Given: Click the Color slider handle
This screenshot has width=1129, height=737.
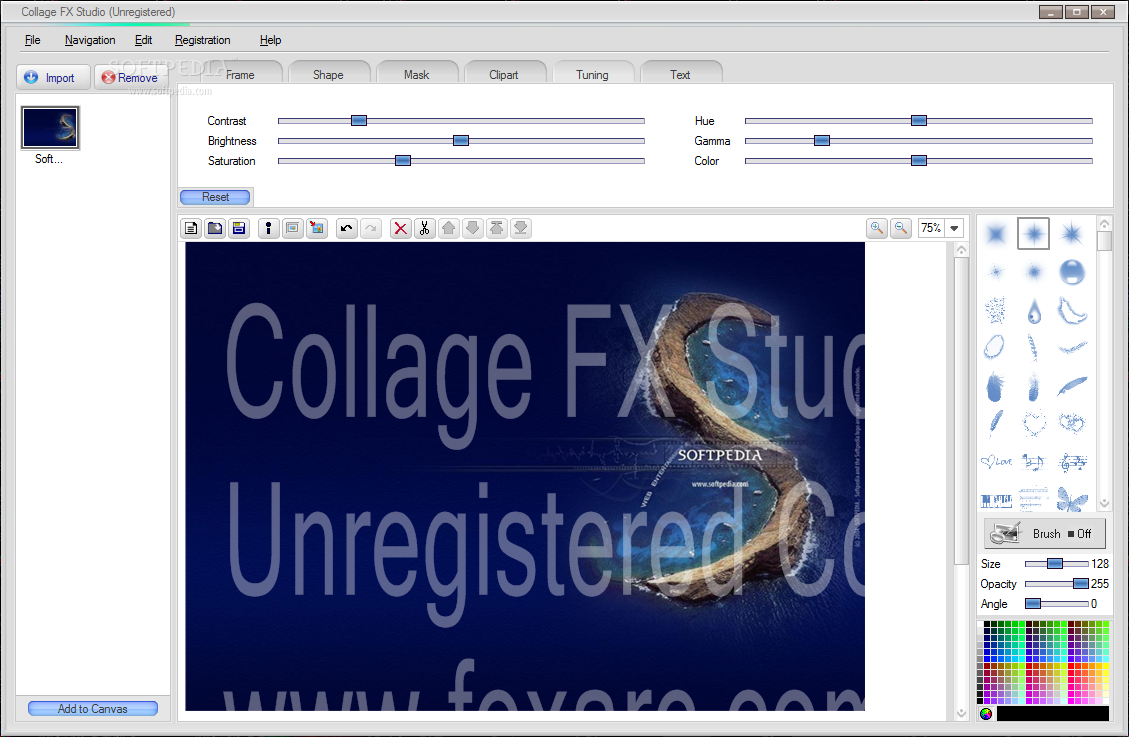Looking at the screenshot, I should (919, 160).
